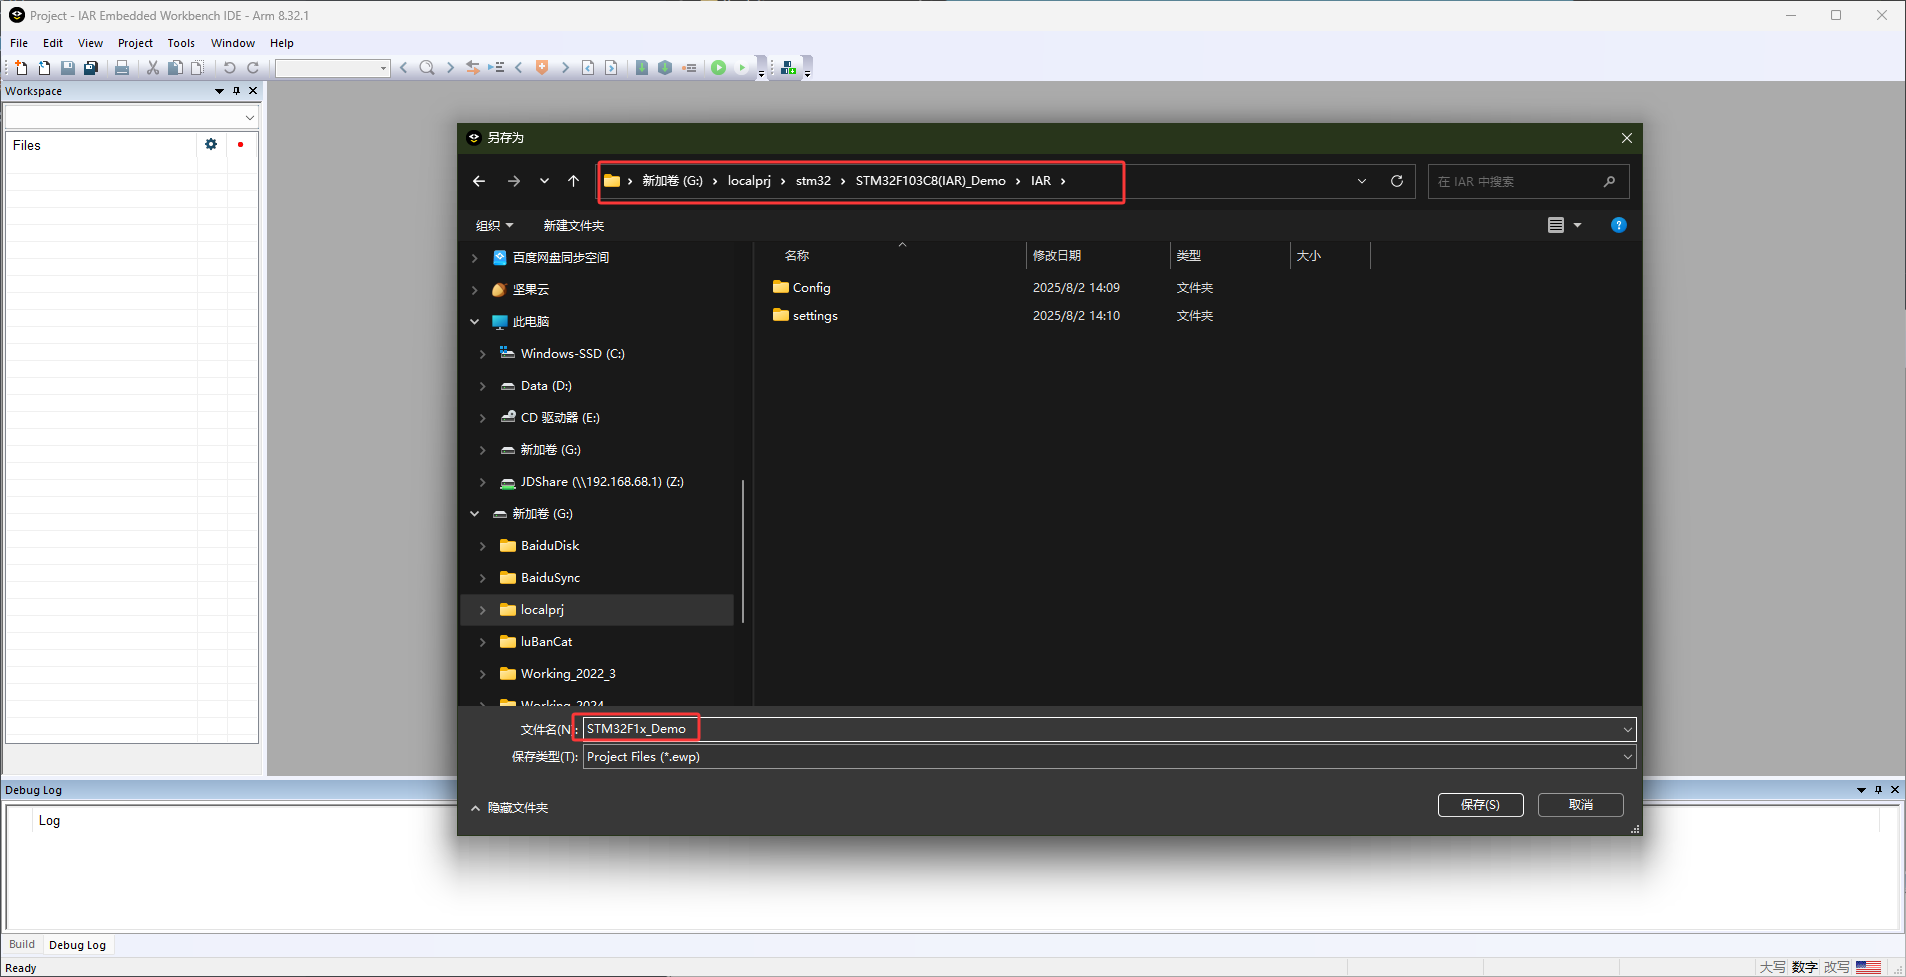Click the navigation tree scrollbar

743,550
